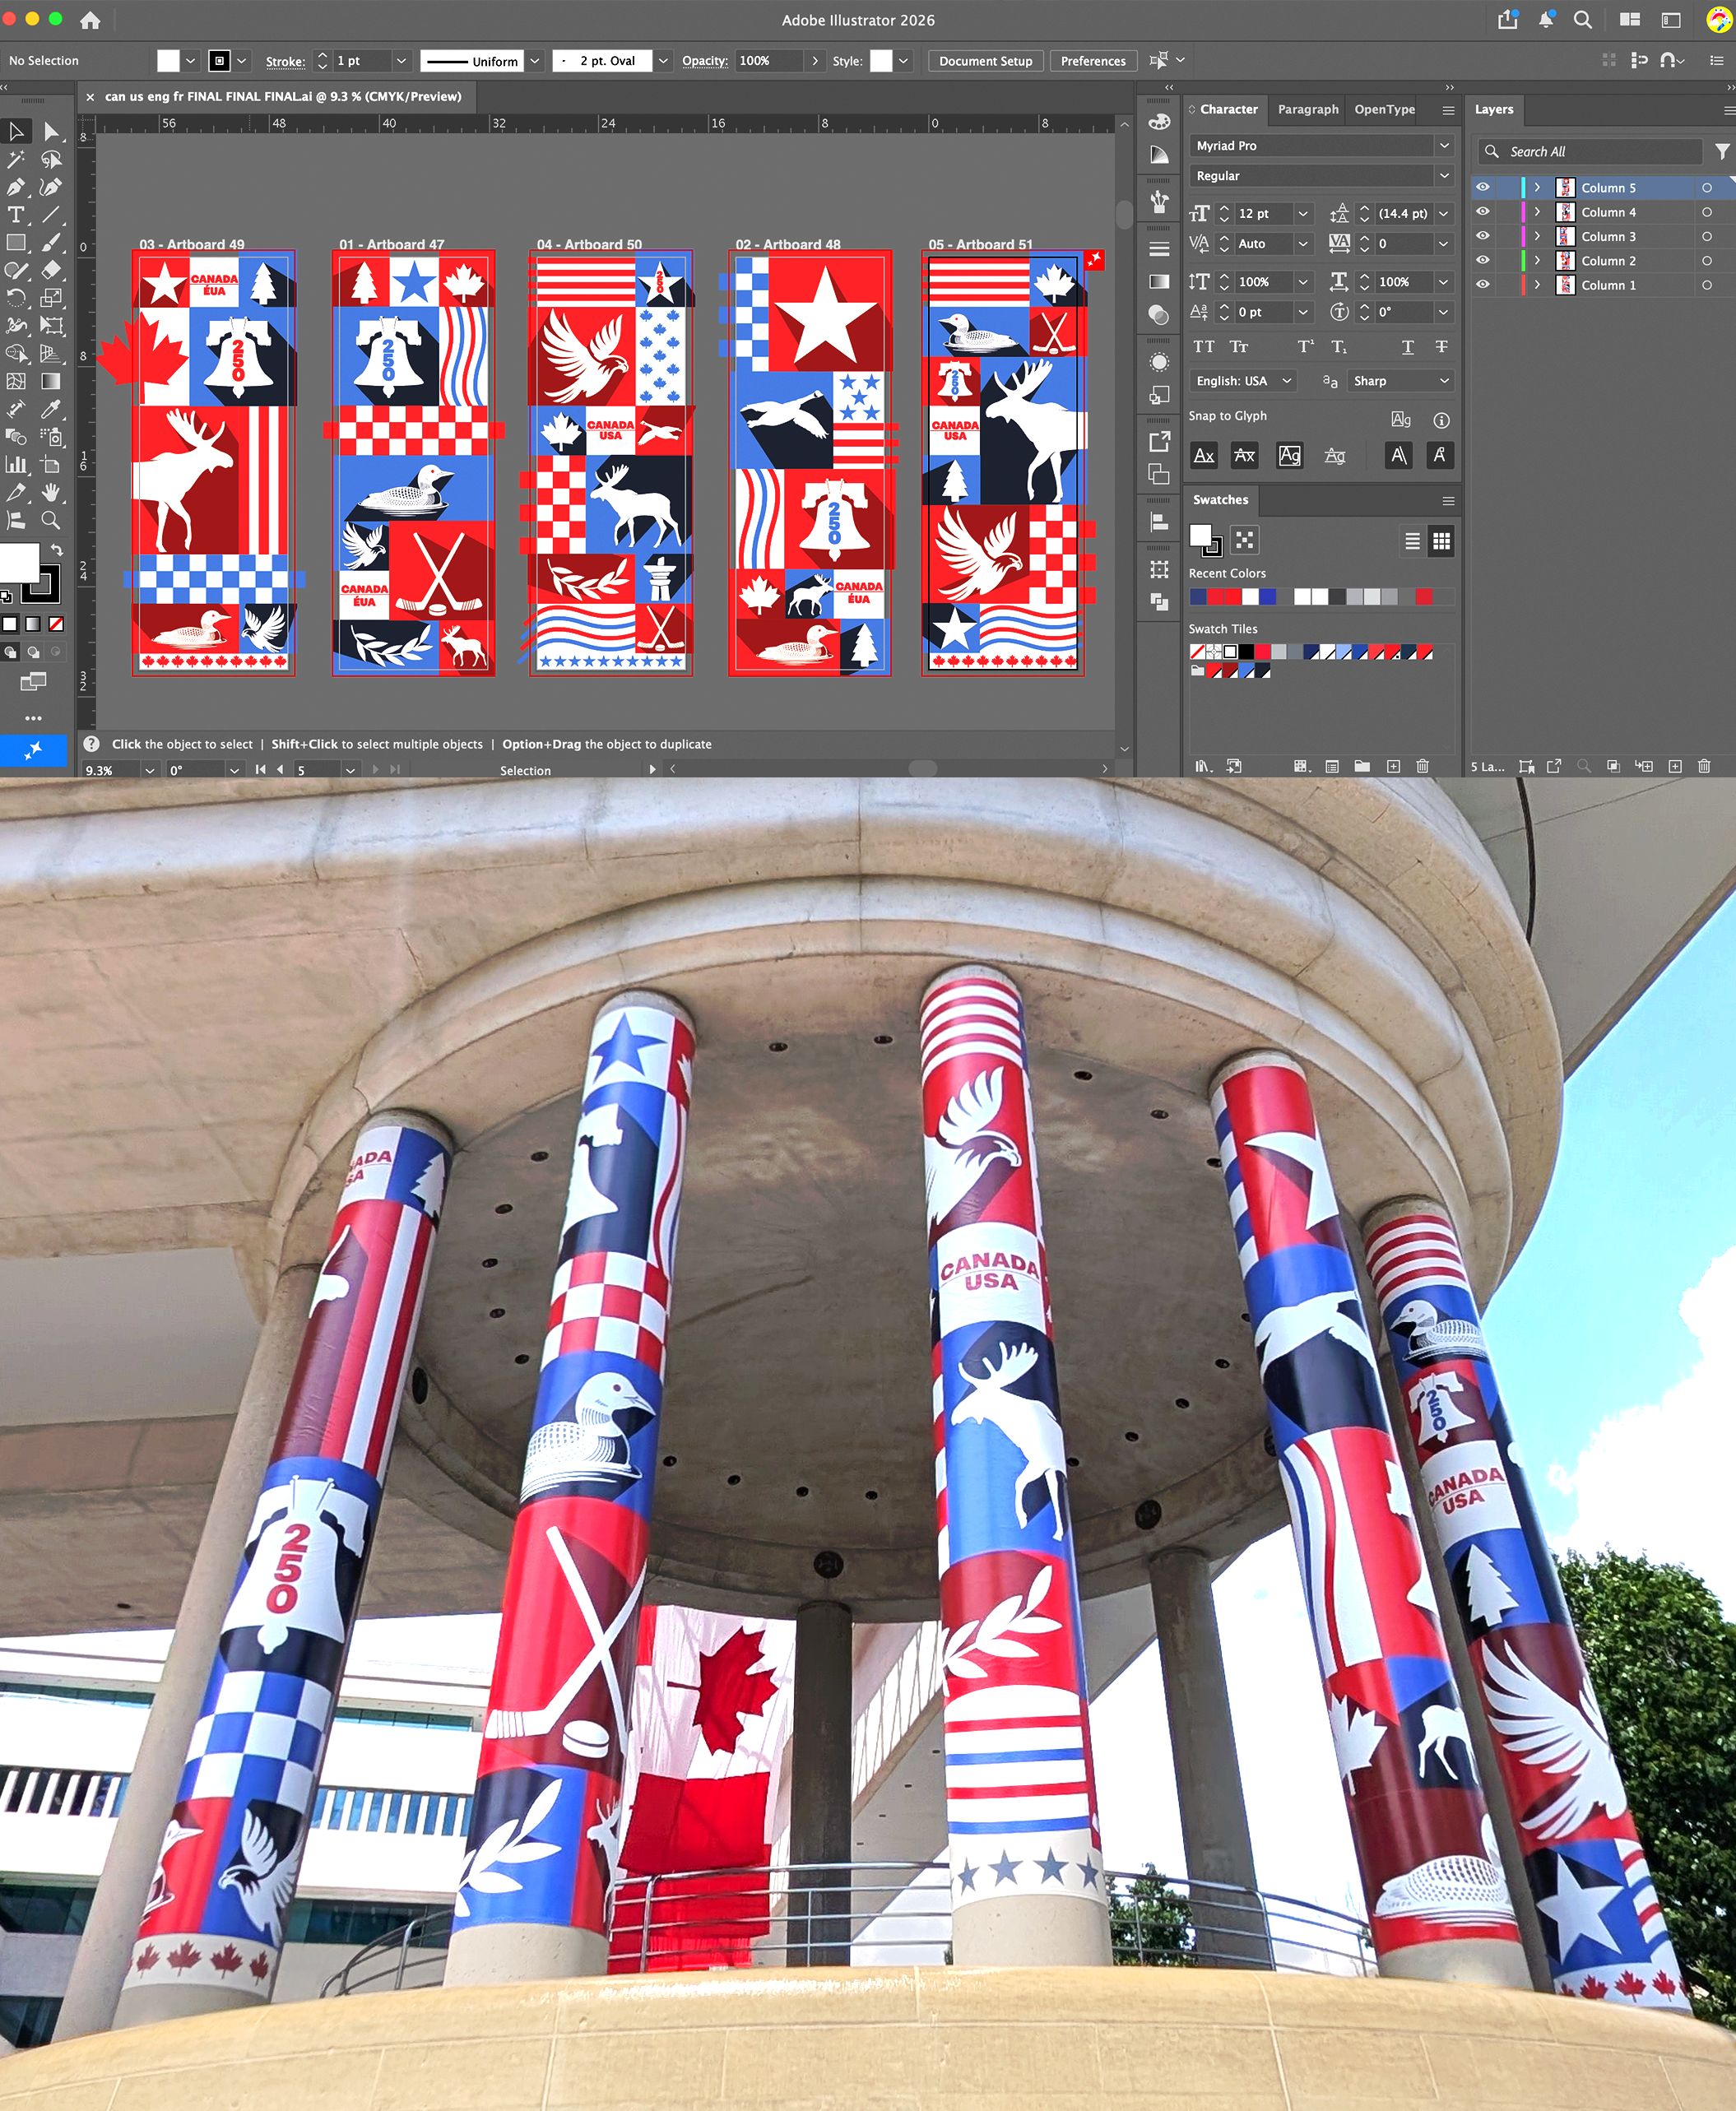Viewport: 1736px width, 2111px height.
Task: Select the Paintbrush tool
Action: point(52,243)
